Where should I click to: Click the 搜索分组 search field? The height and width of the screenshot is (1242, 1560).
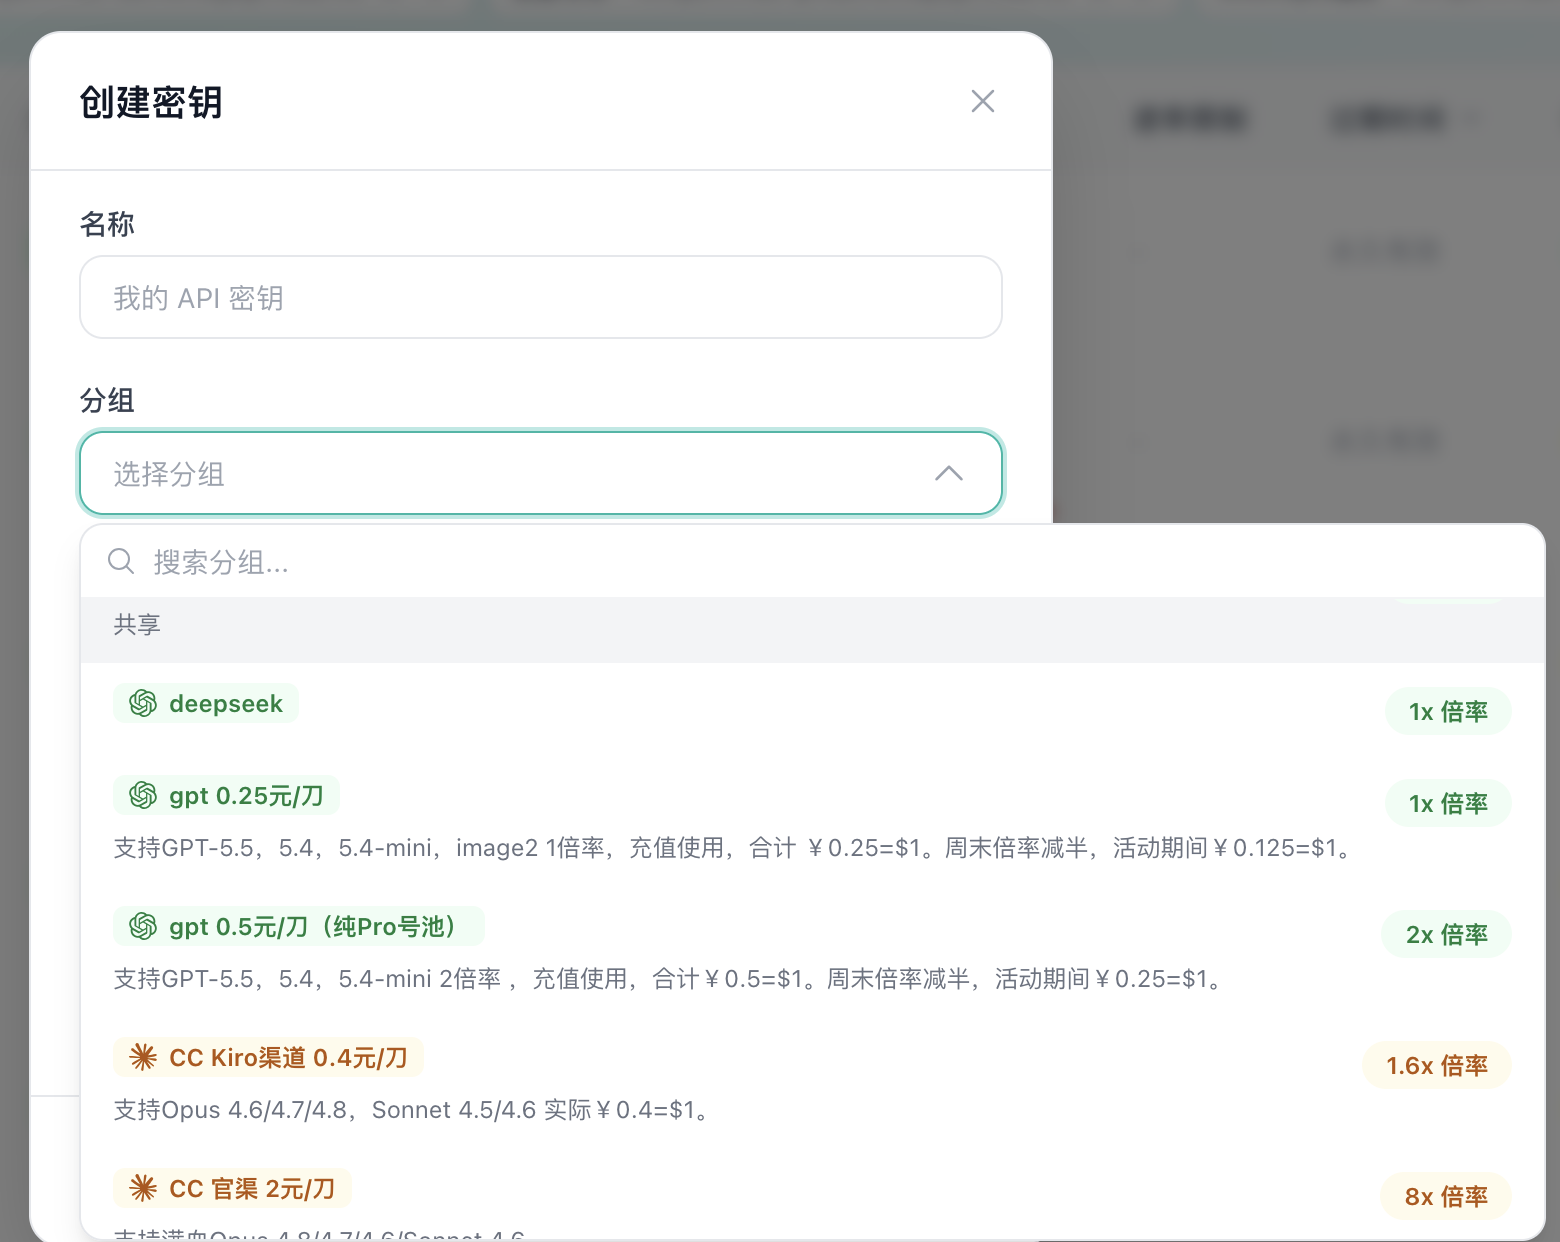coord(812,562)
